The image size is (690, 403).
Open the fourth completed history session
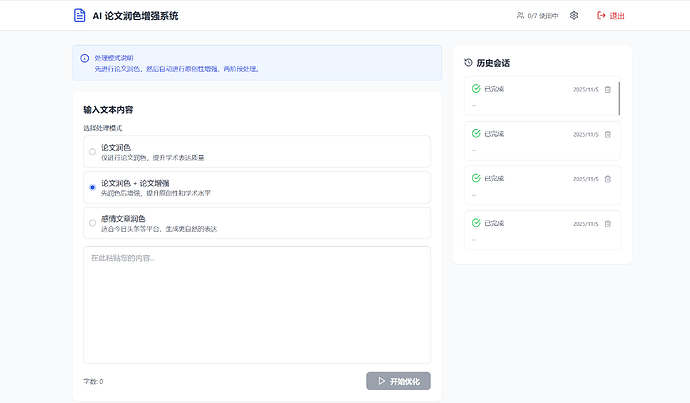pyautogui.click(x=542, y=230)
